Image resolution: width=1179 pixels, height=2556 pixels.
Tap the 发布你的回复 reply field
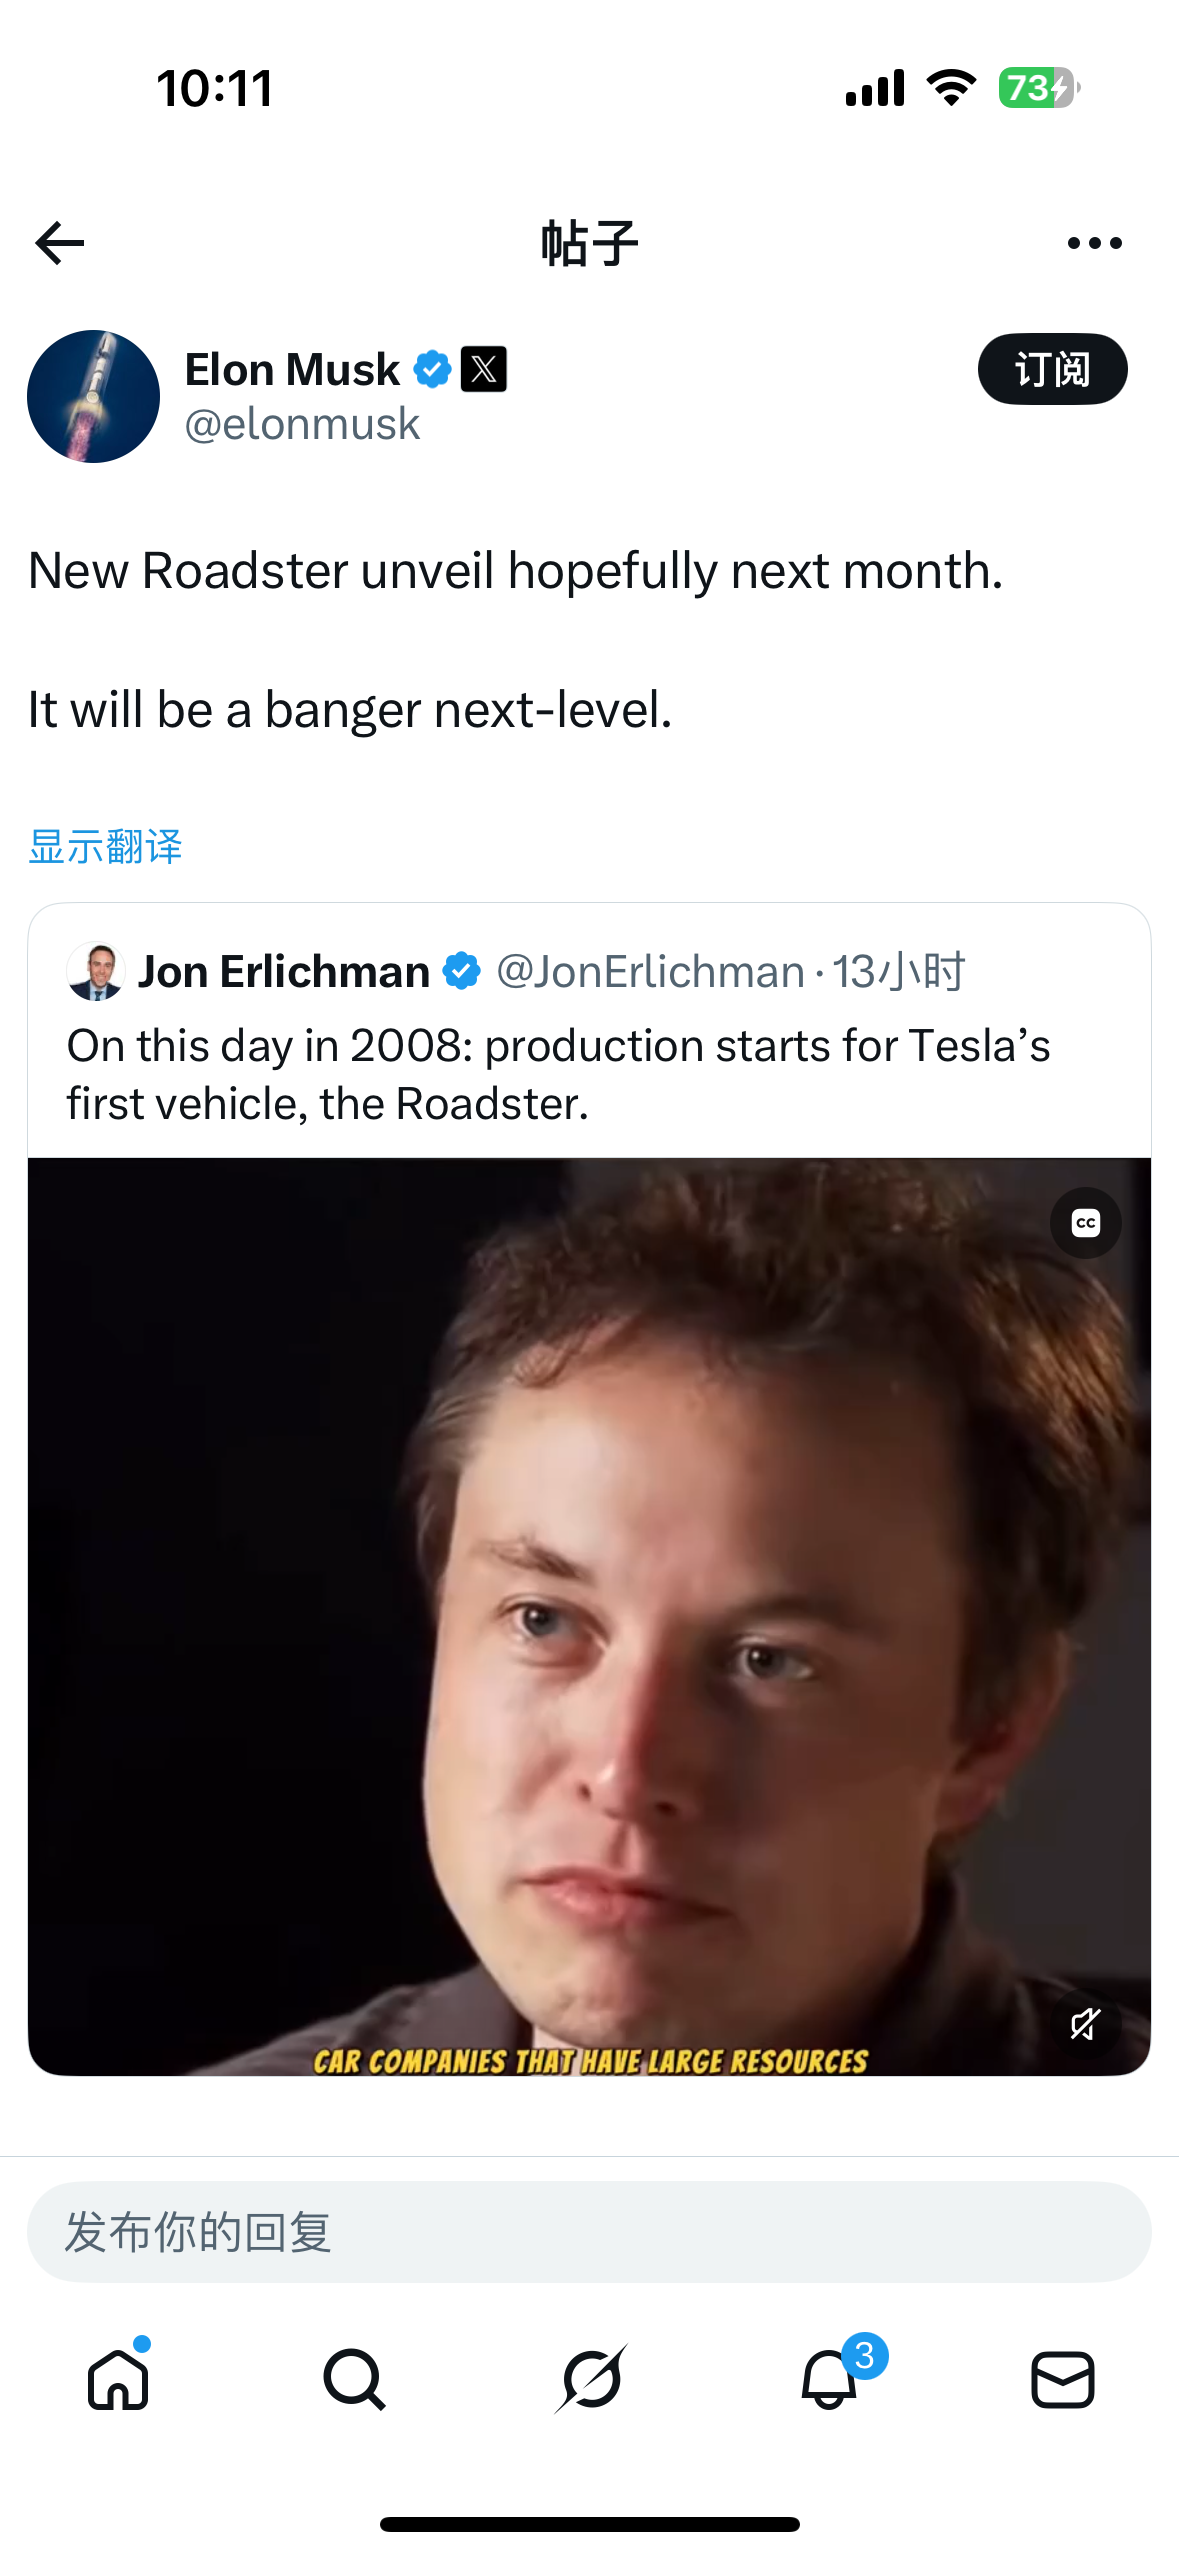589,2232
